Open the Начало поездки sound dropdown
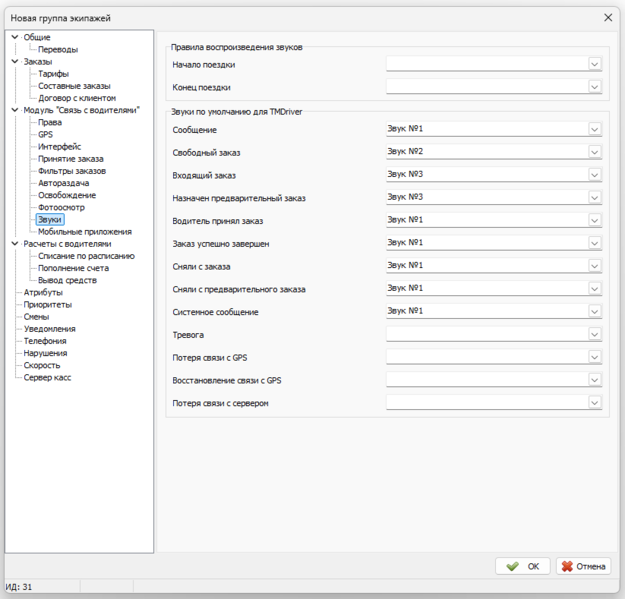 click(x=595, y=64)
